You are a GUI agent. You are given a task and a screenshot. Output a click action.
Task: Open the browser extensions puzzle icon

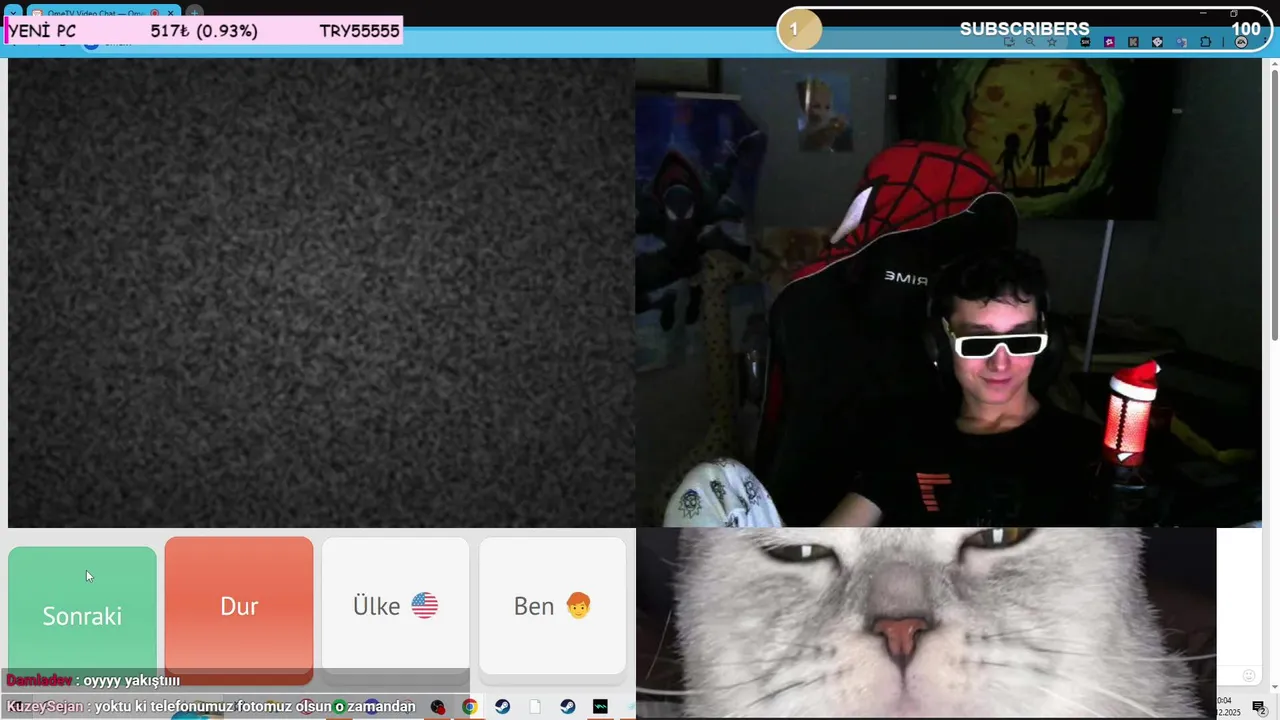click(x=1205, y=42)
